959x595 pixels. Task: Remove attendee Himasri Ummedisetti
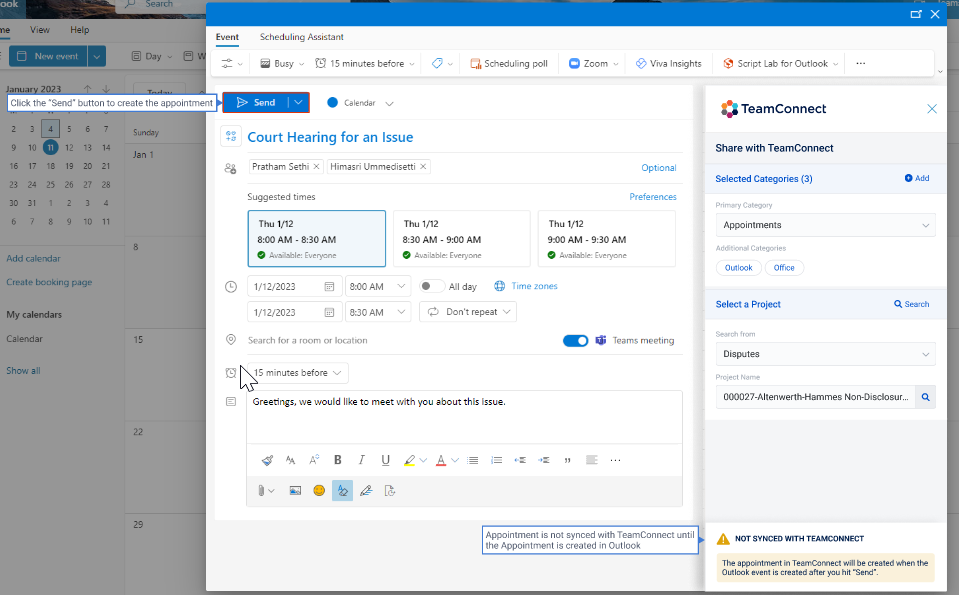click(x=423, y=166)
